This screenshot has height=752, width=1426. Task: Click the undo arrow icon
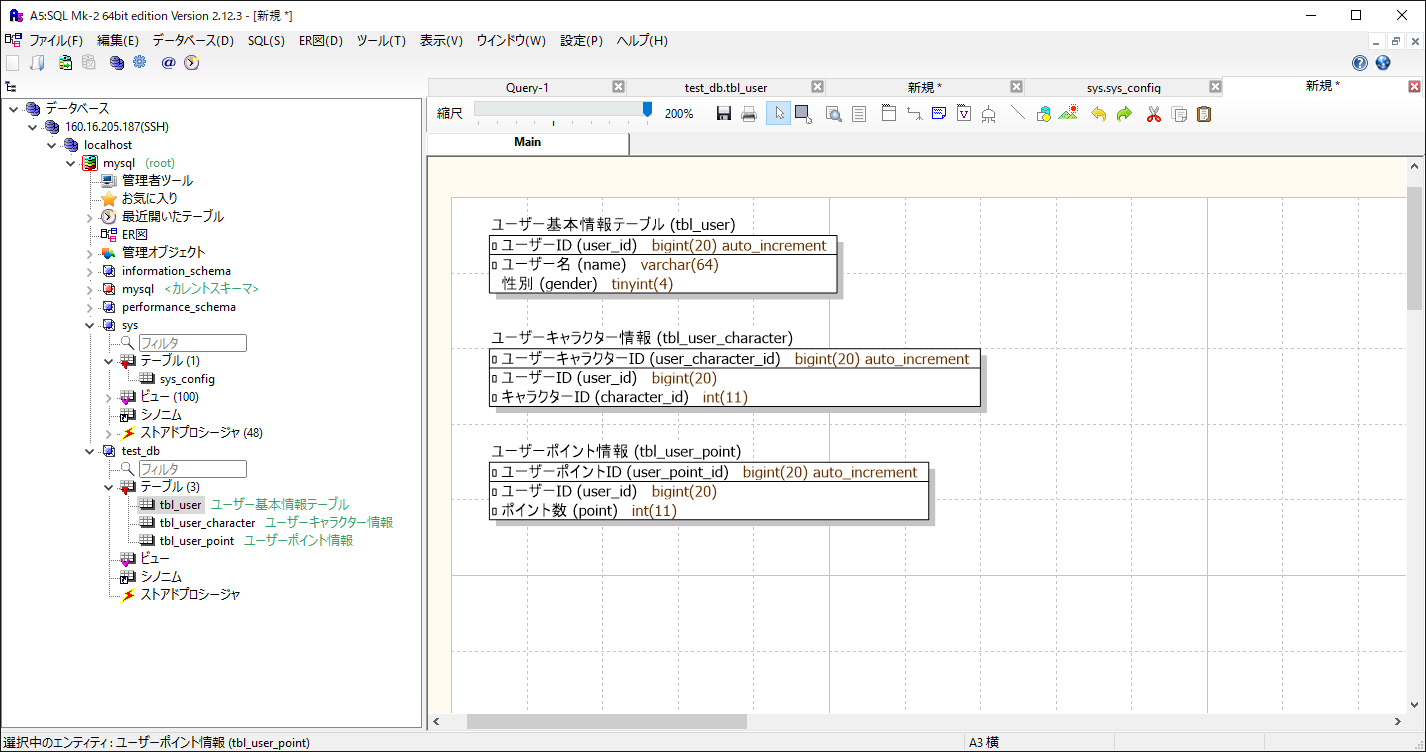click(x=1096, y=113)
